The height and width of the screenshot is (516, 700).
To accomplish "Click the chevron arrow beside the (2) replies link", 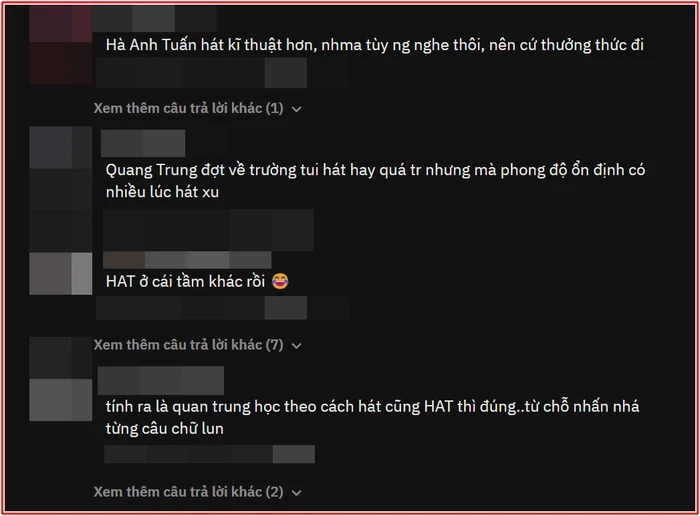I will coord(296,492).
